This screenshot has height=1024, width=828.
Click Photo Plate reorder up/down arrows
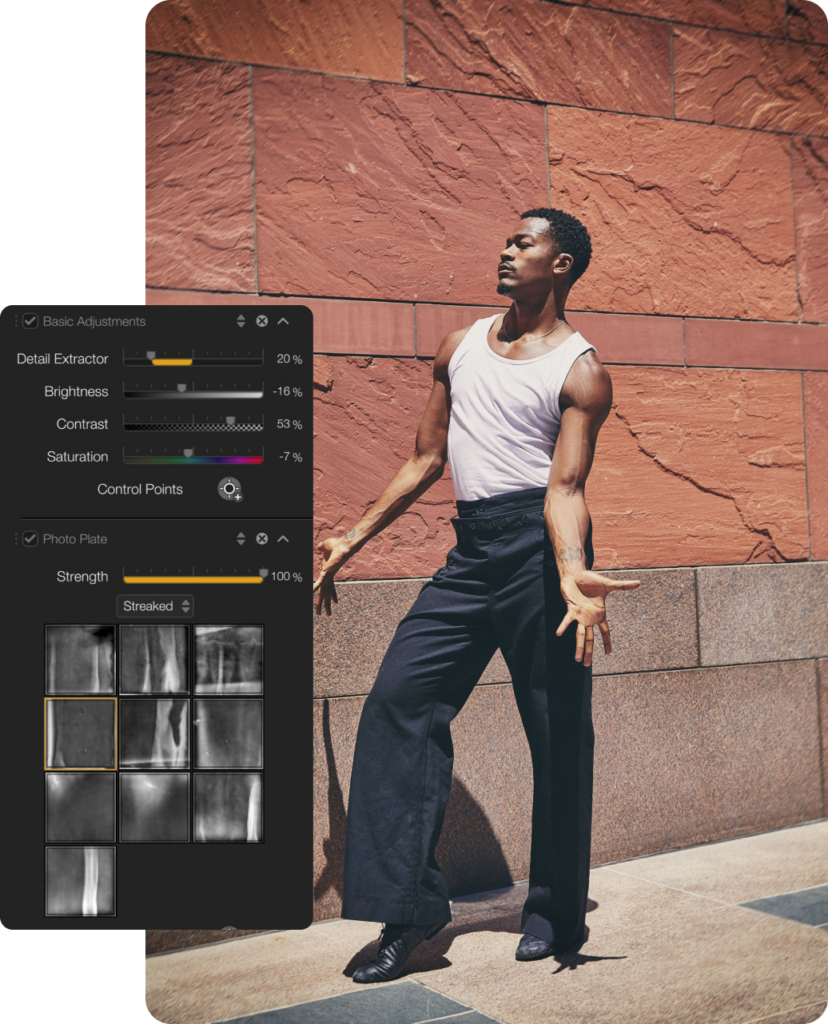[241, 539]
